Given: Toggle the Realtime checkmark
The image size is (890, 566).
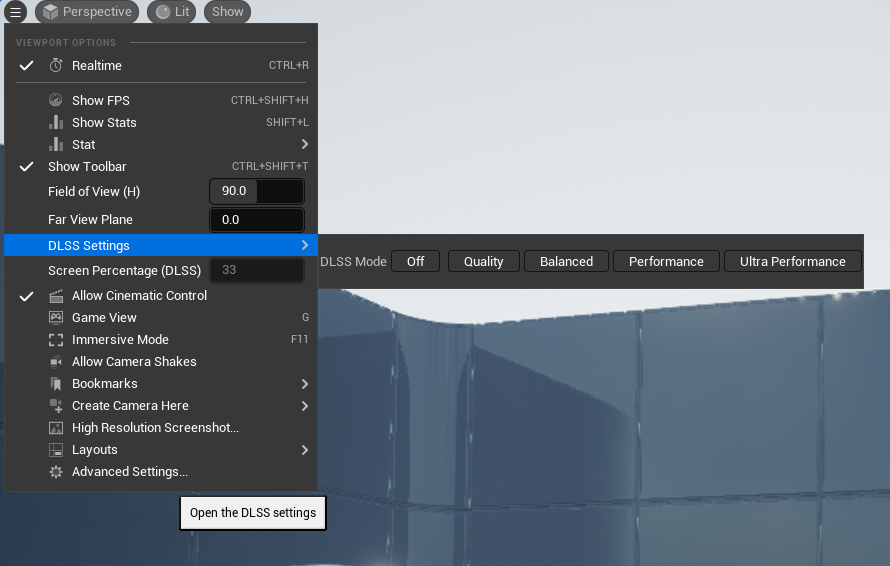Looking at the screenshot, I should click(x=26, y=65).
